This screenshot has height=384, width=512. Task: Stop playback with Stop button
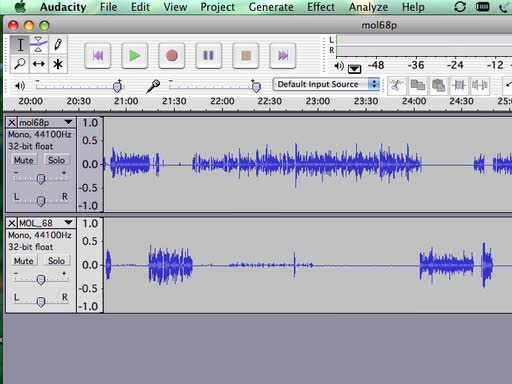[x=246, y=56]
